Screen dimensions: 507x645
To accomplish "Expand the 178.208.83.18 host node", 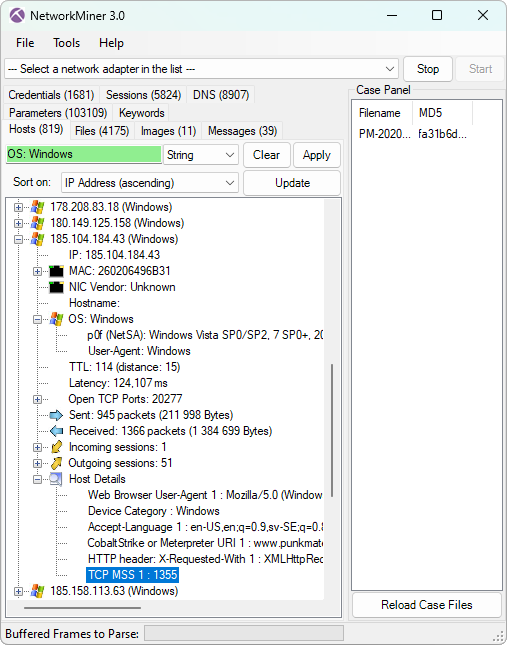I will 18,207.
